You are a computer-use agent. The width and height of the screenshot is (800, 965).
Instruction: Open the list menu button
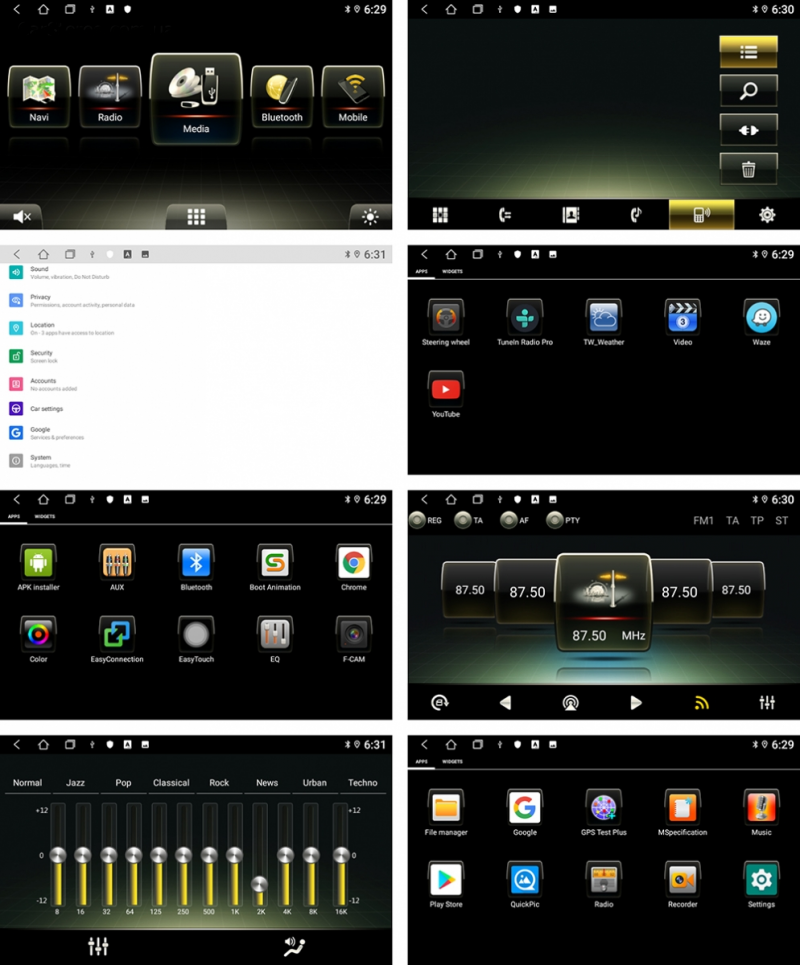pos(748,52)
